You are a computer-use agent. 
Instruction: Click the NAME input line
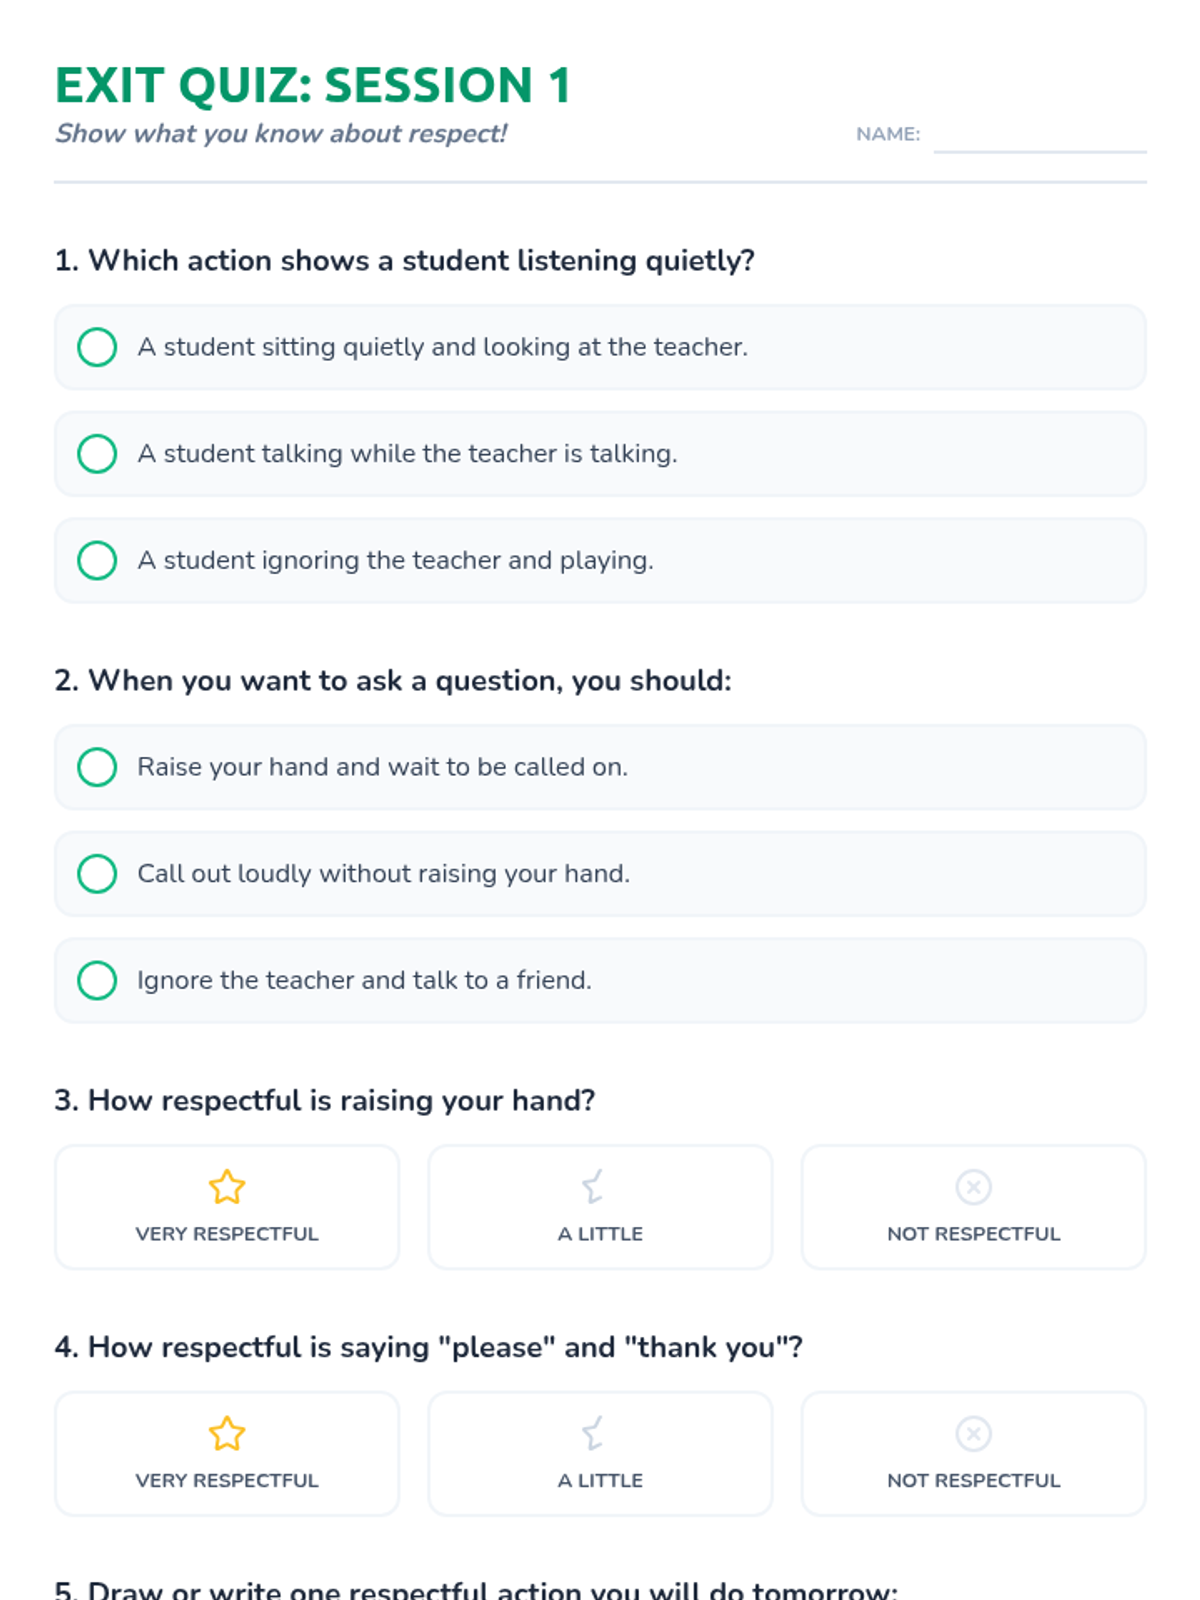[1039, 136]
